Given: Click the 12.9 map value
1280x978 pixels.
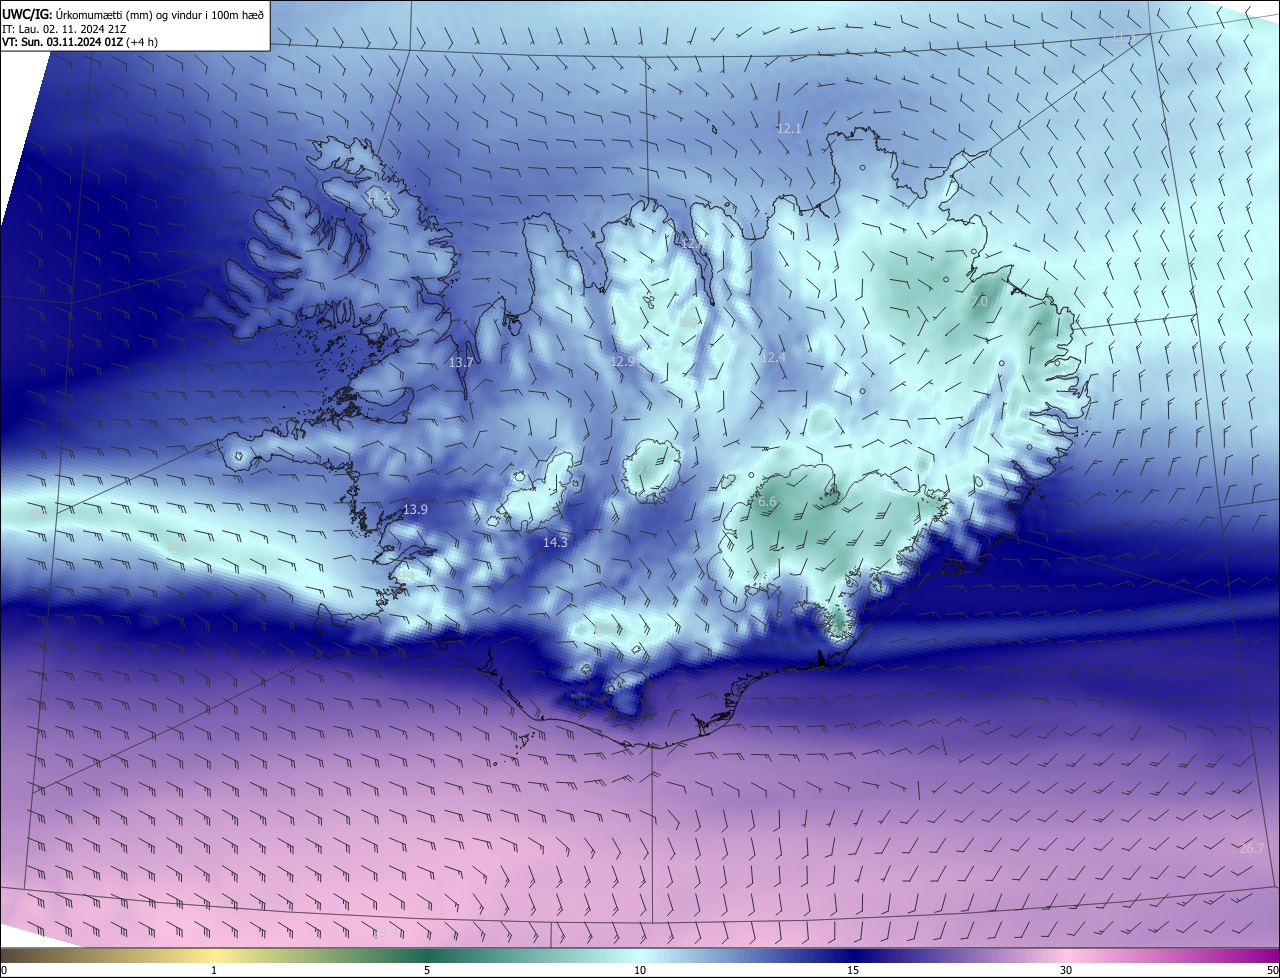Looking at the screenshot, I should pyautogui.click(x=623, y=361).
